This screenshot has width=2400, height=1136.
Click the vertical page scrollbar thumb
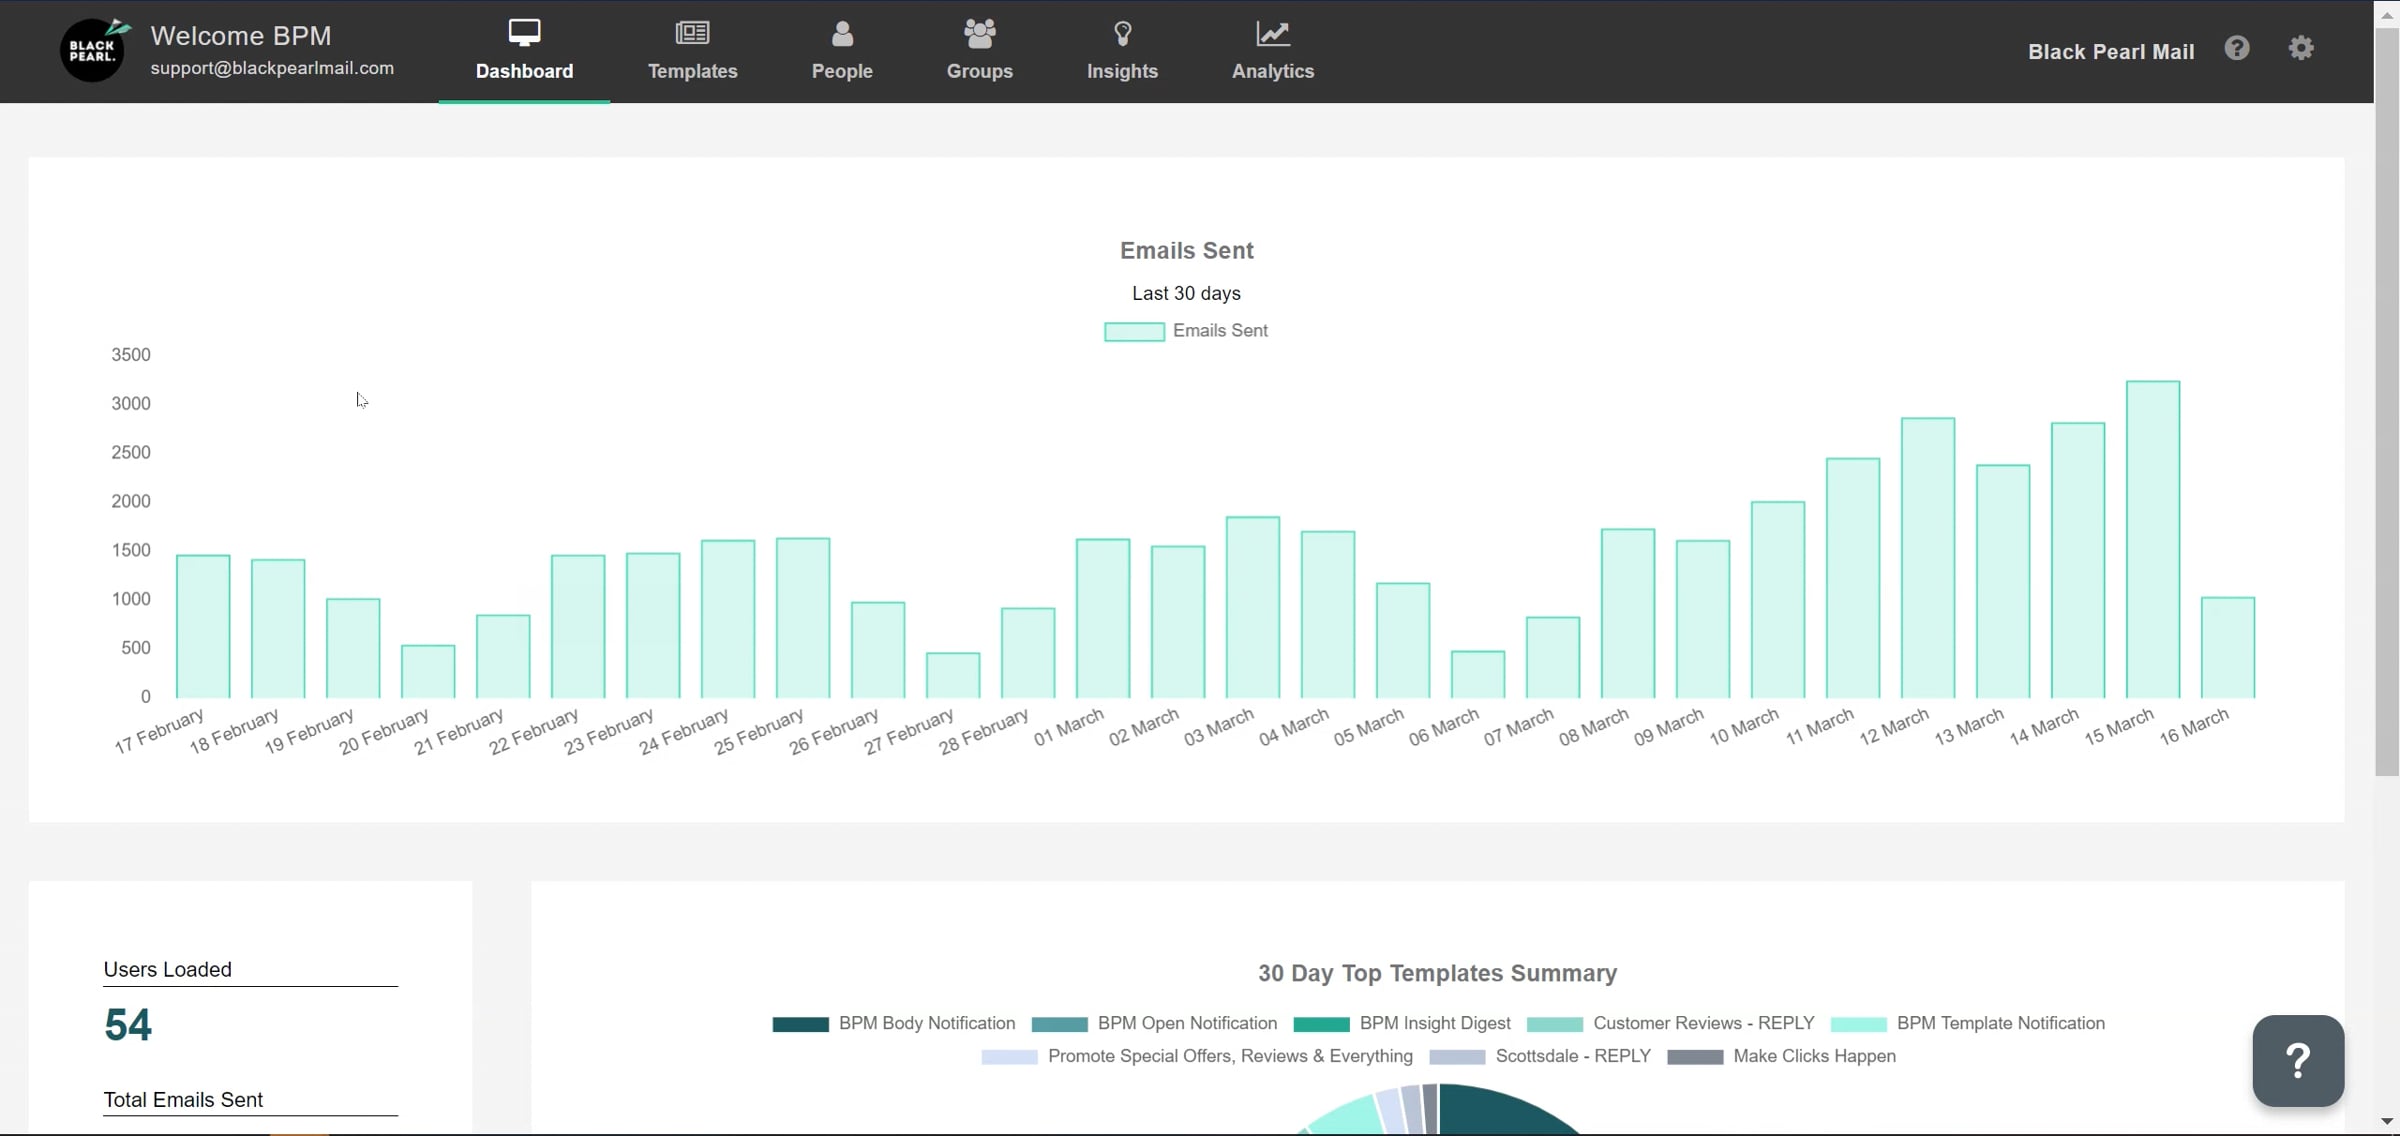[x=2387, y=402]
